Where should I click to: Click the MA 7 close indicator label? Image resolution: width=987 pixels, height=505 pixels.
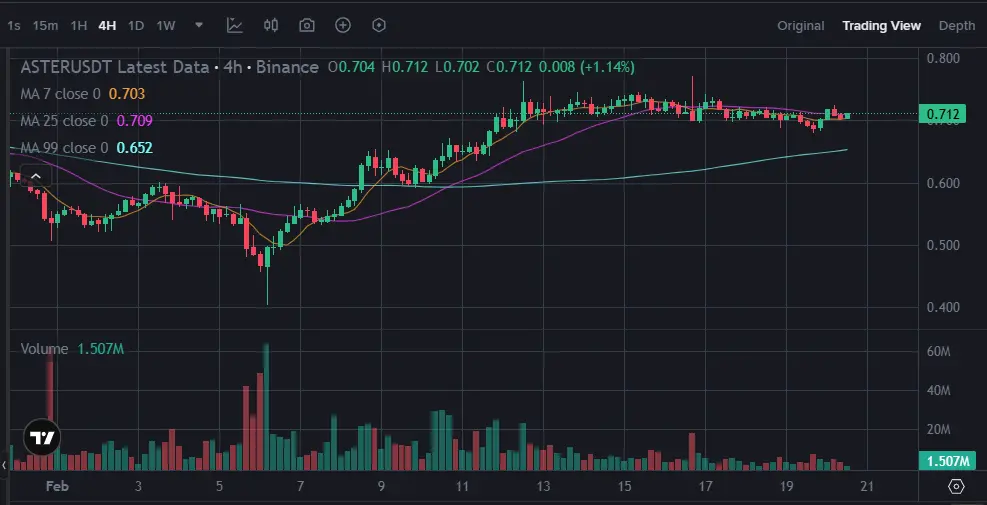[x=61, y=94]
